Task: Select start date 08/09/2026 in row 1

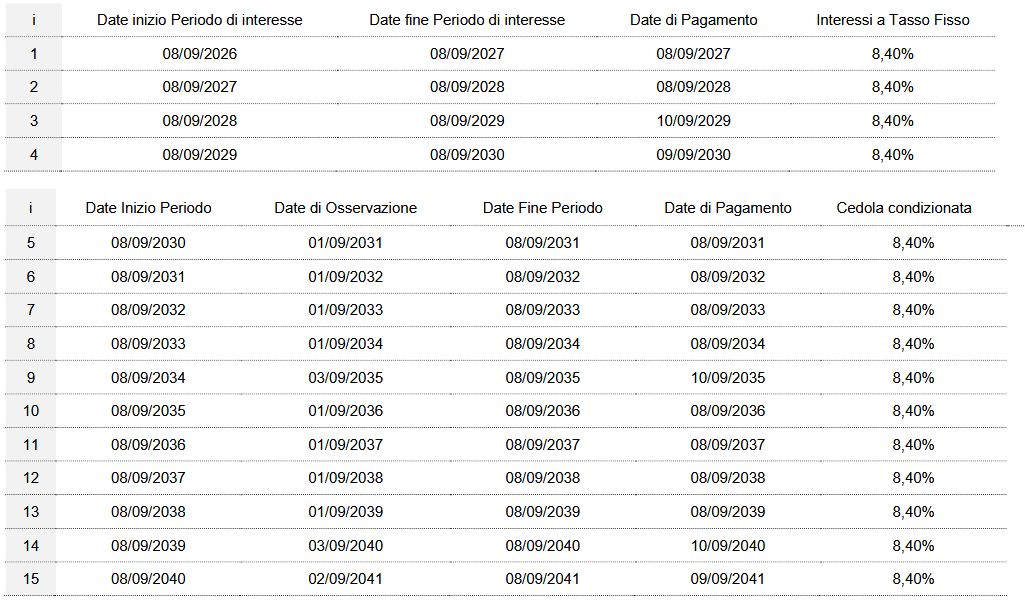Action: pyautogui.click(x=199, y=54)
